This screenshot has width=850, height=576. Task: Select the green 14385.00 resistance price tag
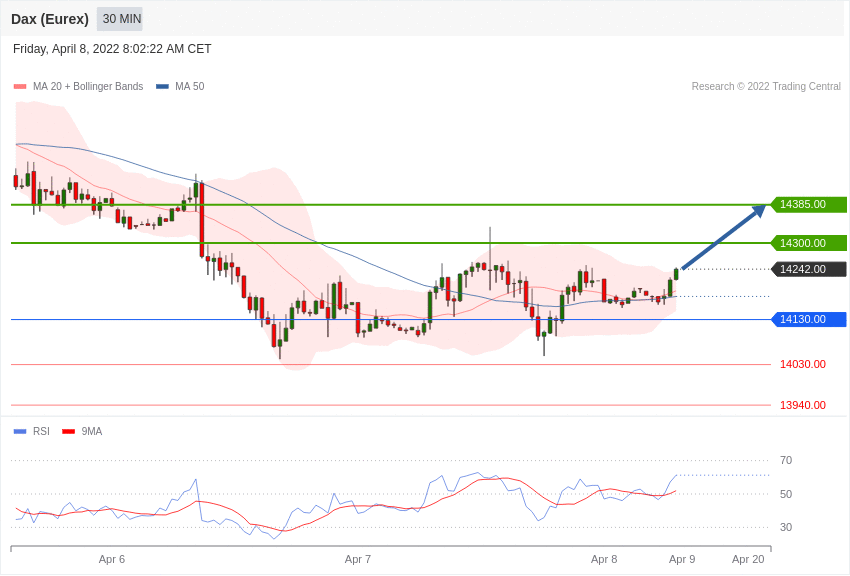pyautogui.click(x=808, y=205)
